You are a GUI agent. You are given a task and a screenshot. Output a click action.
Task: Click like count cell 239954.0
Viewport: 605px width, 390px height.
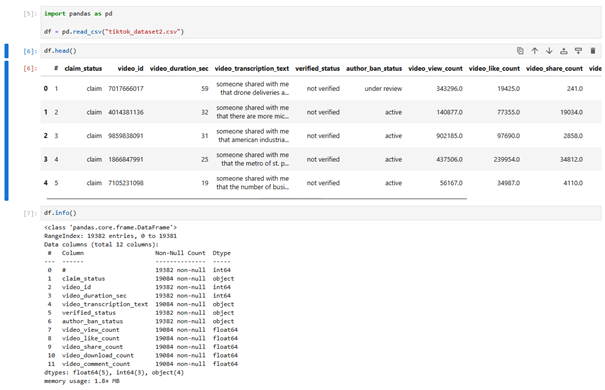pos(507,159)
